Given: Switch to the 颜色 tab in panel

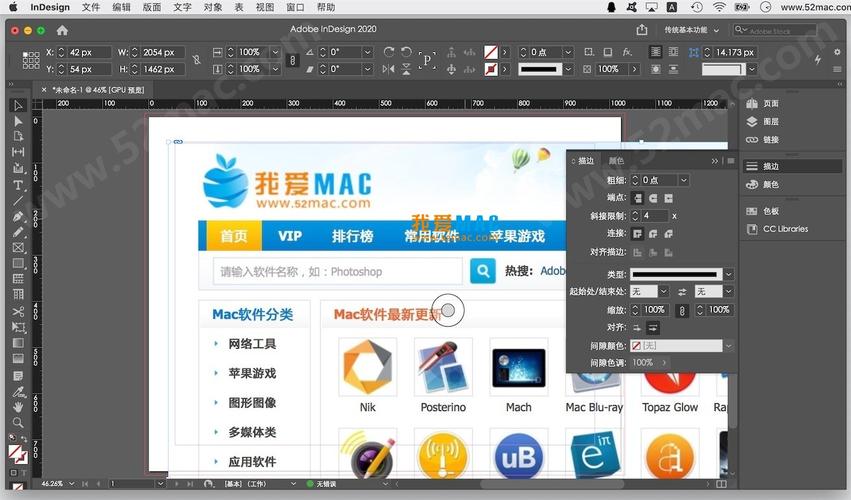Looking at the screenshot, I should [x=616, y=161].
